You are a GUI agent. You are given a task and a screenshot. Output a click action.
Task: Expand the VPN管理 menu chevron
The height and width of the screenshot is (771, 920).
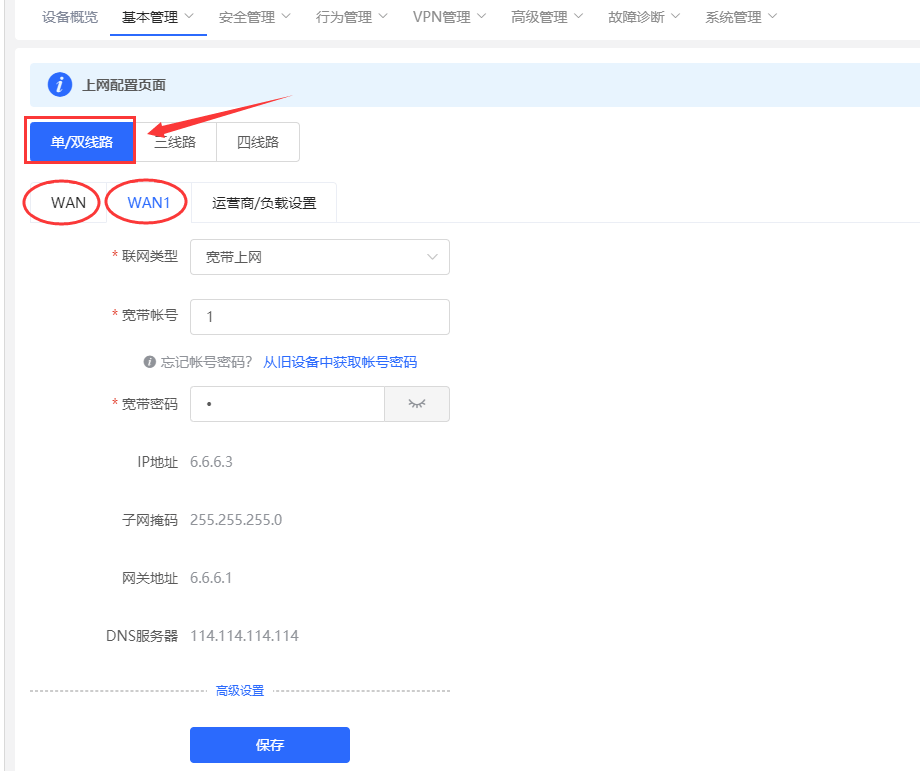pyautogui.click(x=481, y=17)
